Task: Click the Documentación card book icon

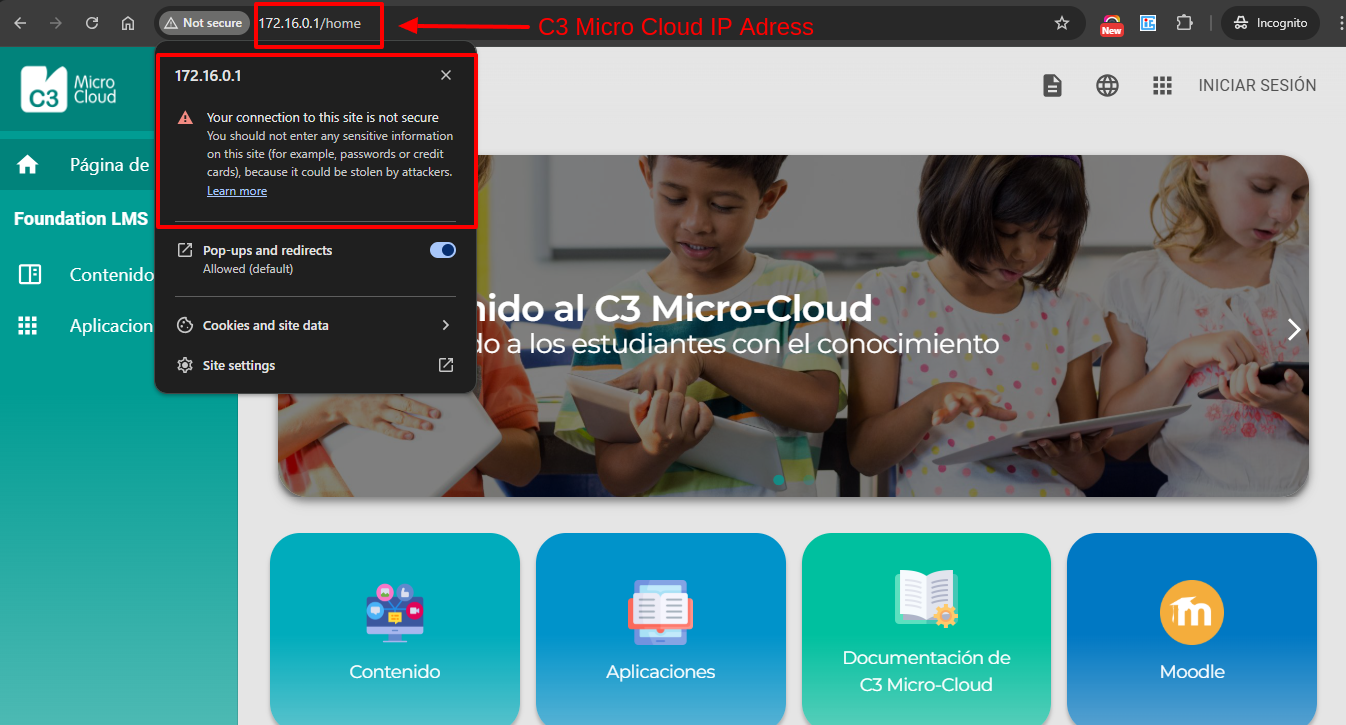Action: coord(926,598)
